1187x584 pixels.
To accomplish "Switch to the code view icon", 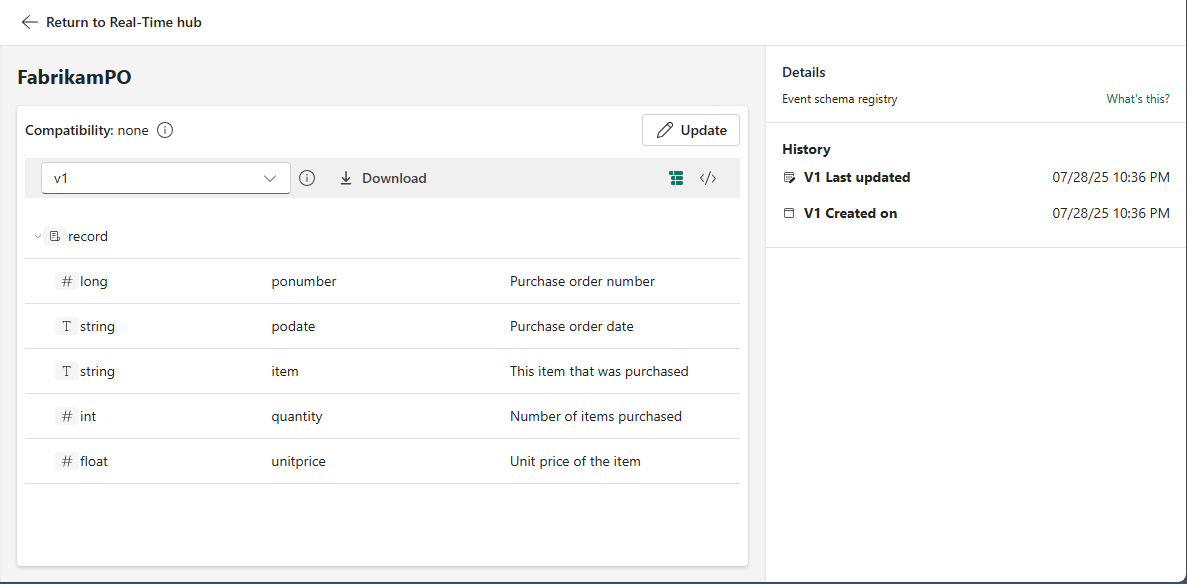I will 708,178.
